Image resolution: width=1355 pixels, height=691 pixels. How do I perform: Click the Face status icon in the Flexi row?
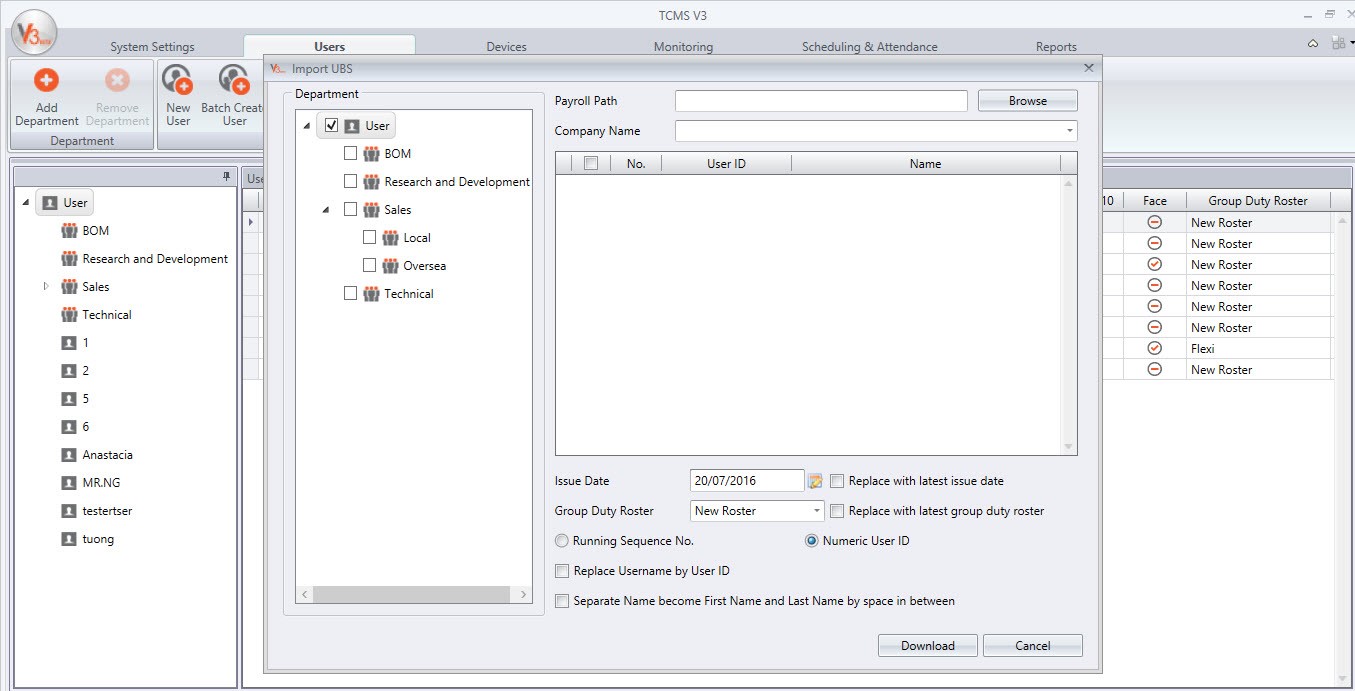click(1154, 349)
